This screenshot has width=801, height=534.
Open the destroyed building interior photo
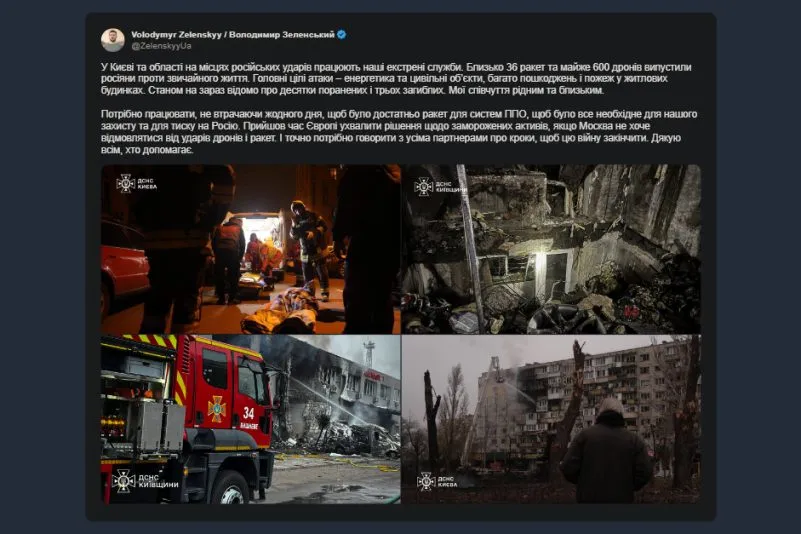pos(550,249)
